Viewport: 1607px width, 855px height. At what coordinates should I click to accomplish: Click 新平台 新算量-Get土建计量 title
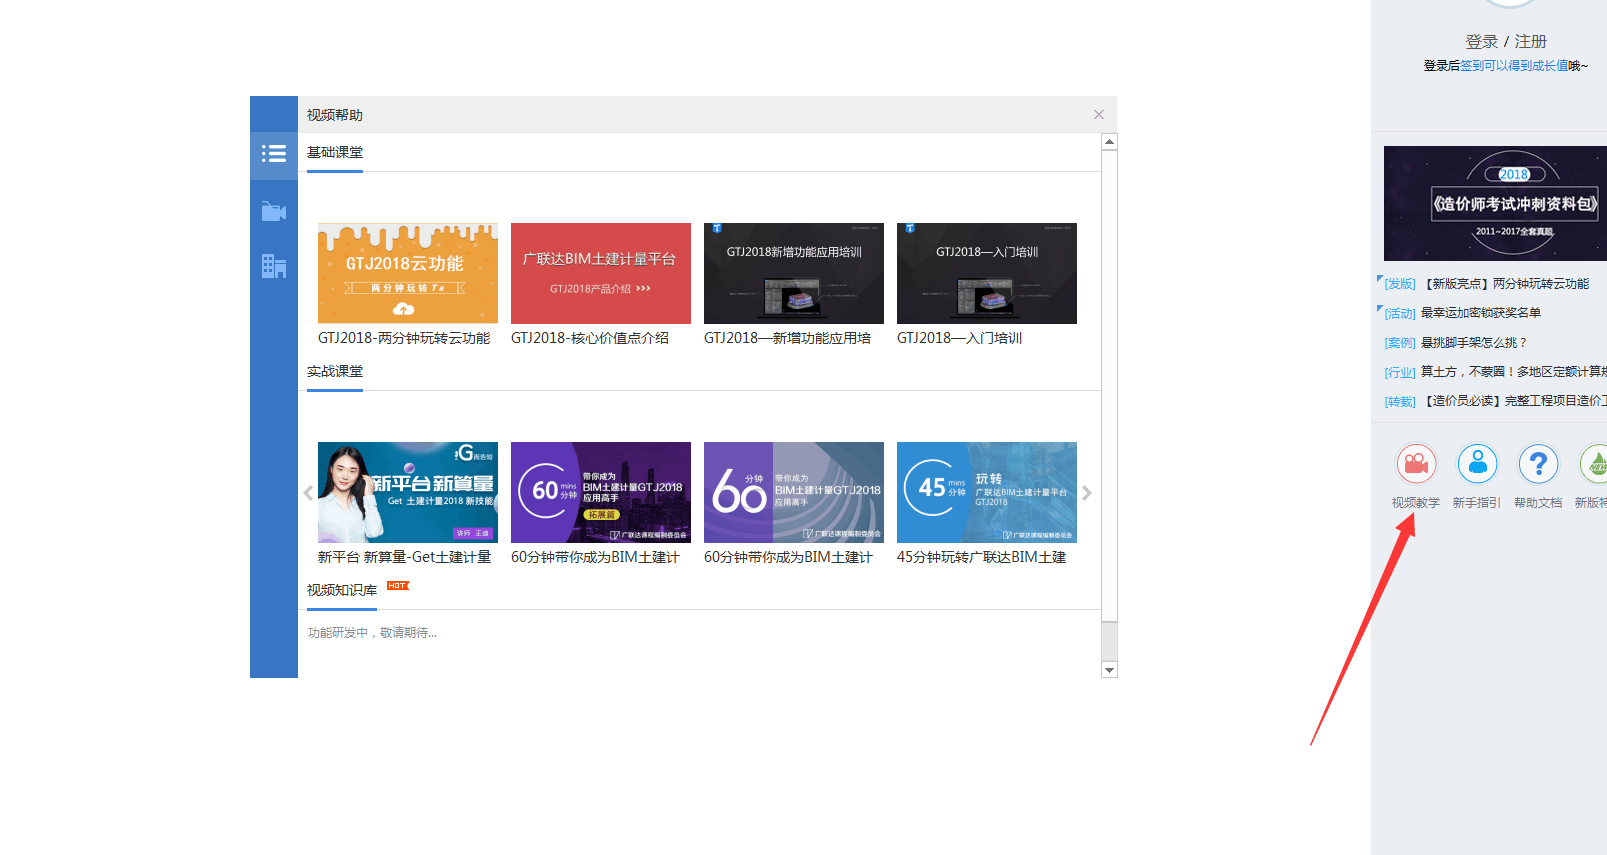tap(405, 557)
